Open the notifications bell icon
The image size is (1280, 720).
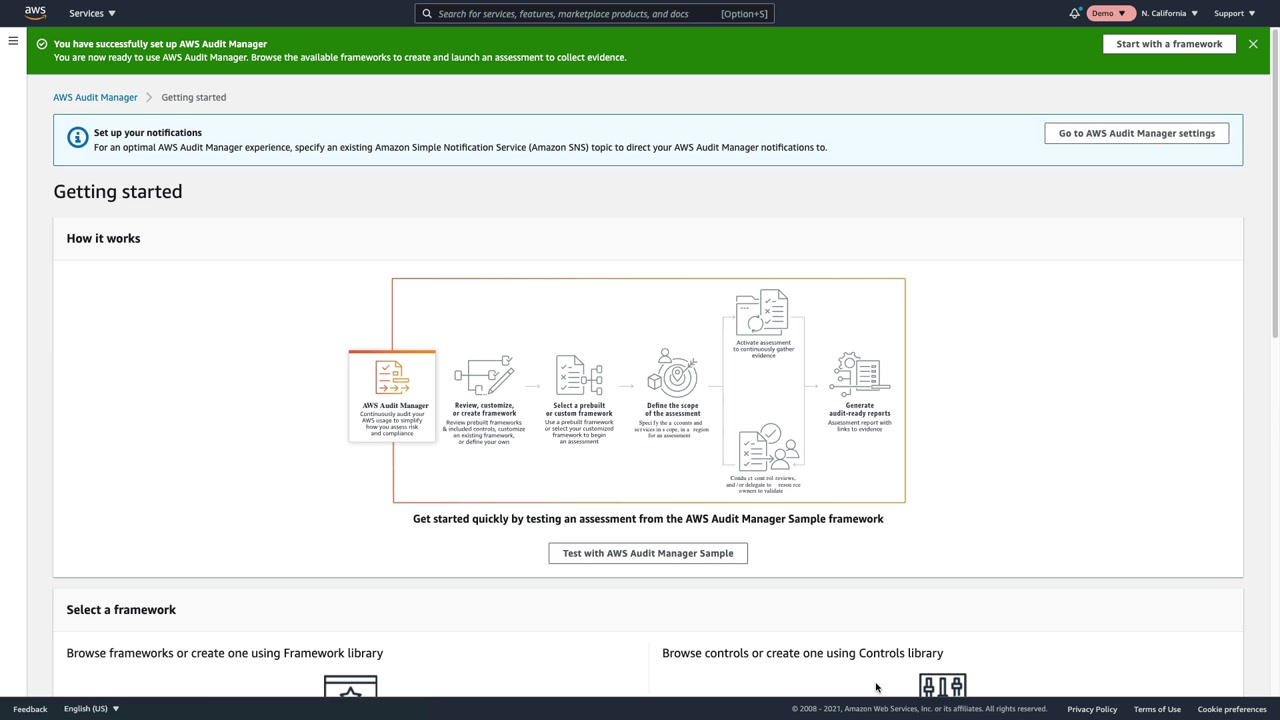point(1075,13)
